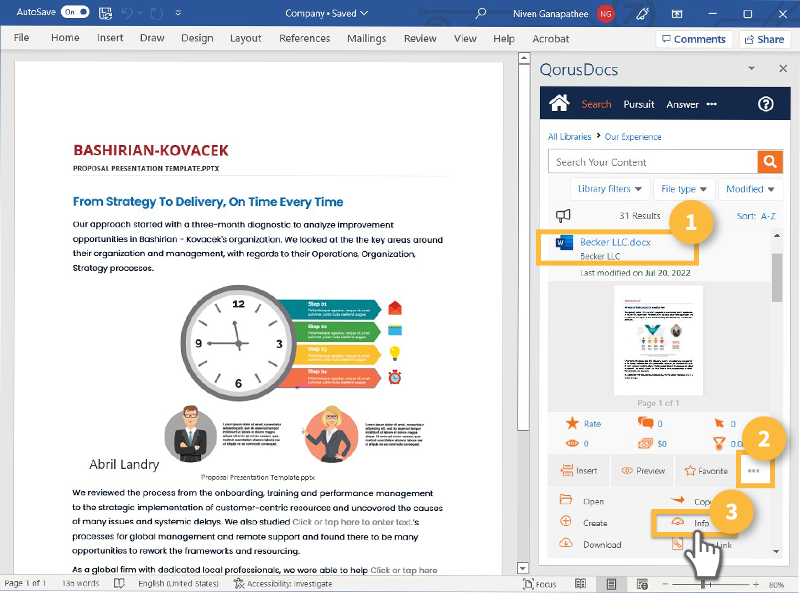Close the QorusDocs task pane
Screen dimensions: 800x593
point(783,68)
